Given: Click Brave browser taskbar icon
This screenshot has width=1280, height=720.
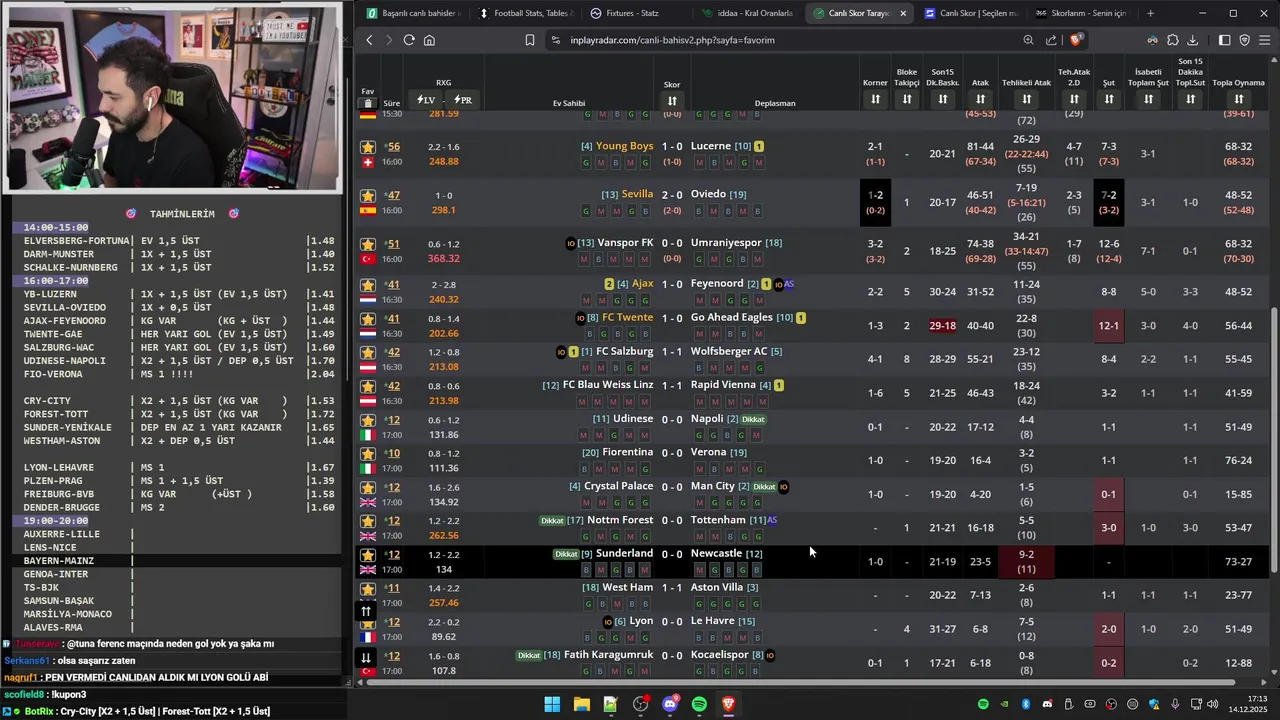Looking at the screenshot, I should 729,704.
